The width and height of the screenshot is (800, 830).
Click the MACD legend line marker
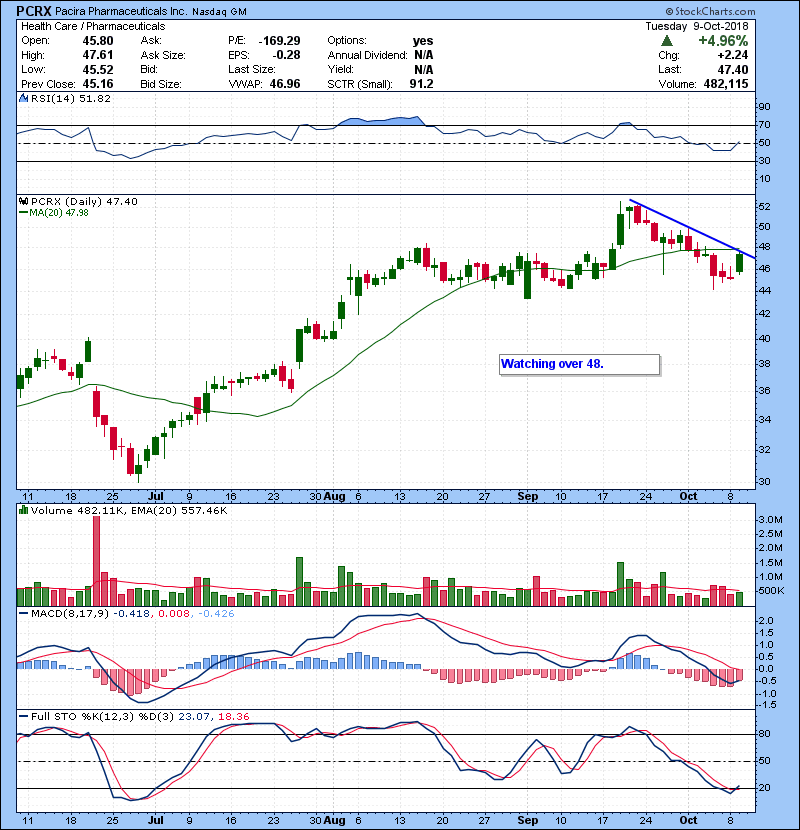click(x=23, y=614)
